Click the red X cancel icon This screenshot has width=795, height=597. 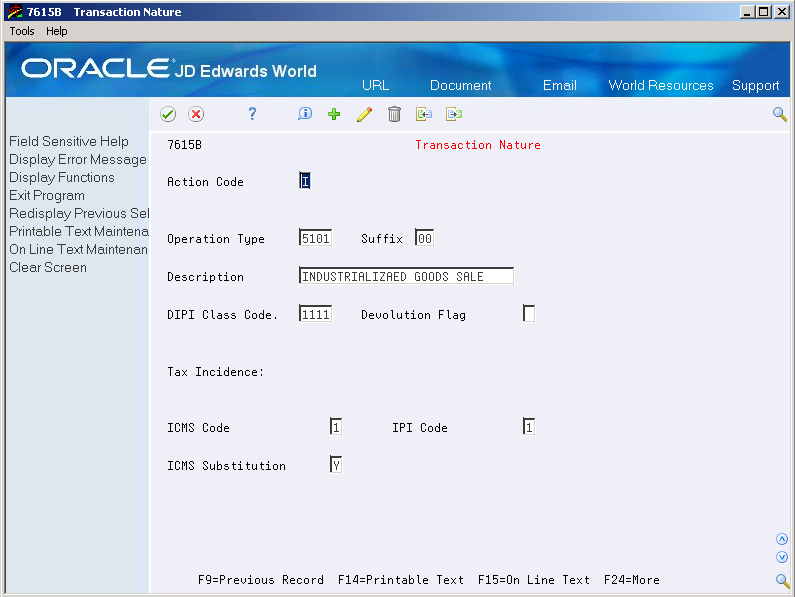pyautogui.click(x=196, y=114)
